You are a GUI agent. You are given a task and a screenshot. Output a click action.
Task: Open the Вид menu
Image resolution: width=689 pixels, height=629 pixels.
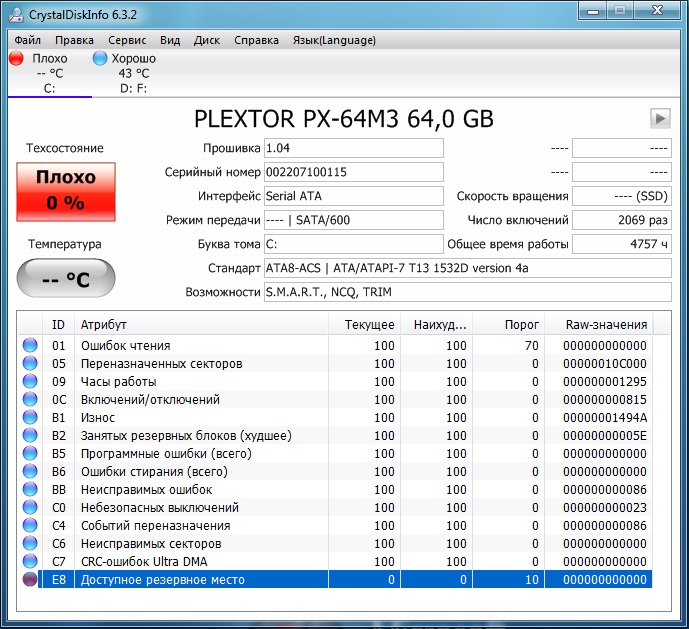point(170,40)
